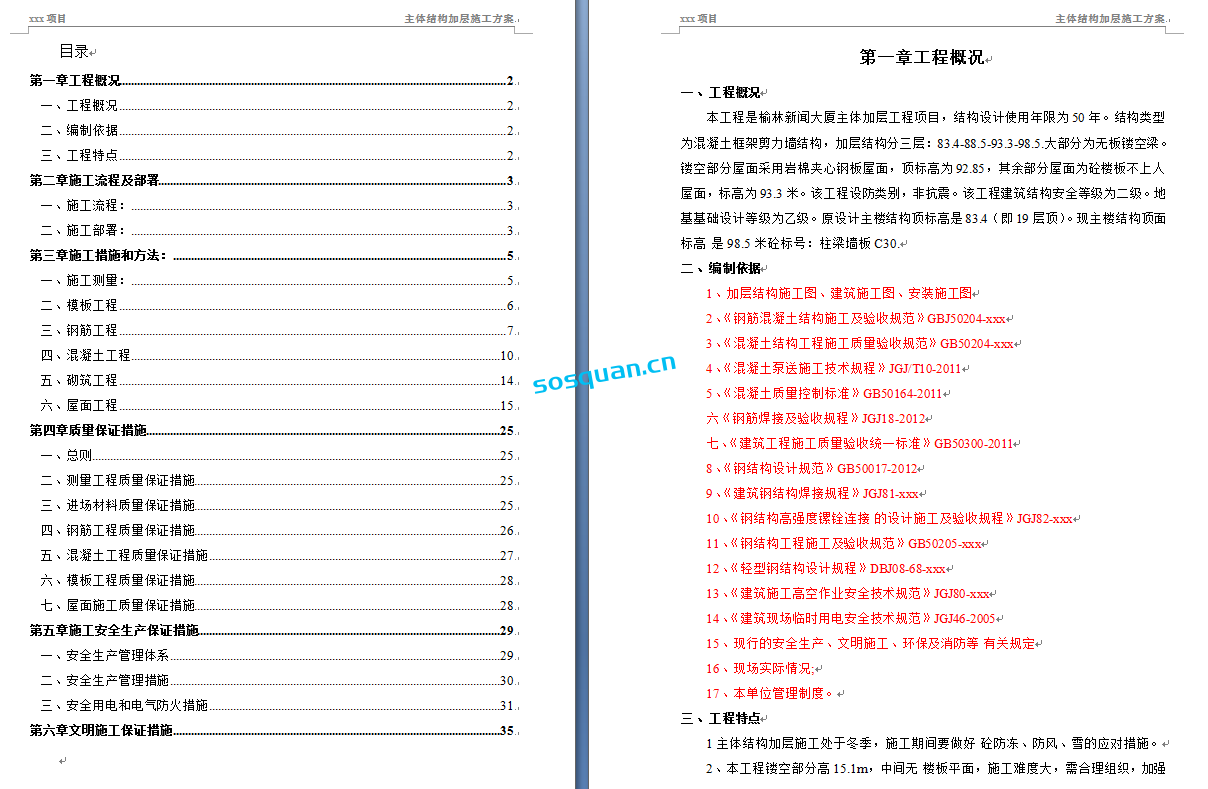1208x789 pixels.
Task: Click red reference line JGJ46-2005
Action: (850, 619)
